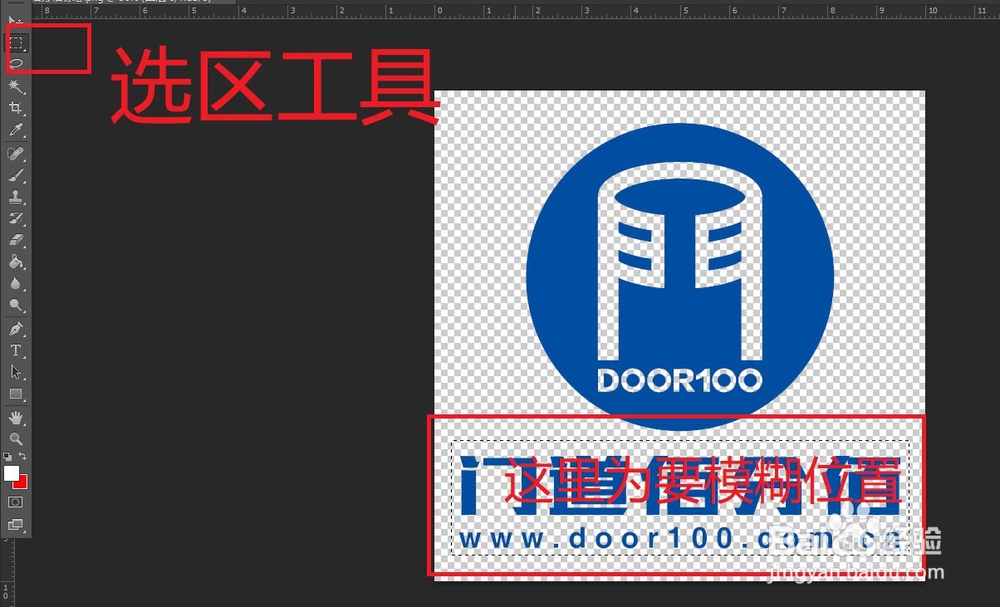Reset default foreground and background colors
Screen dimensions: 1000x607
coord(7,457)
